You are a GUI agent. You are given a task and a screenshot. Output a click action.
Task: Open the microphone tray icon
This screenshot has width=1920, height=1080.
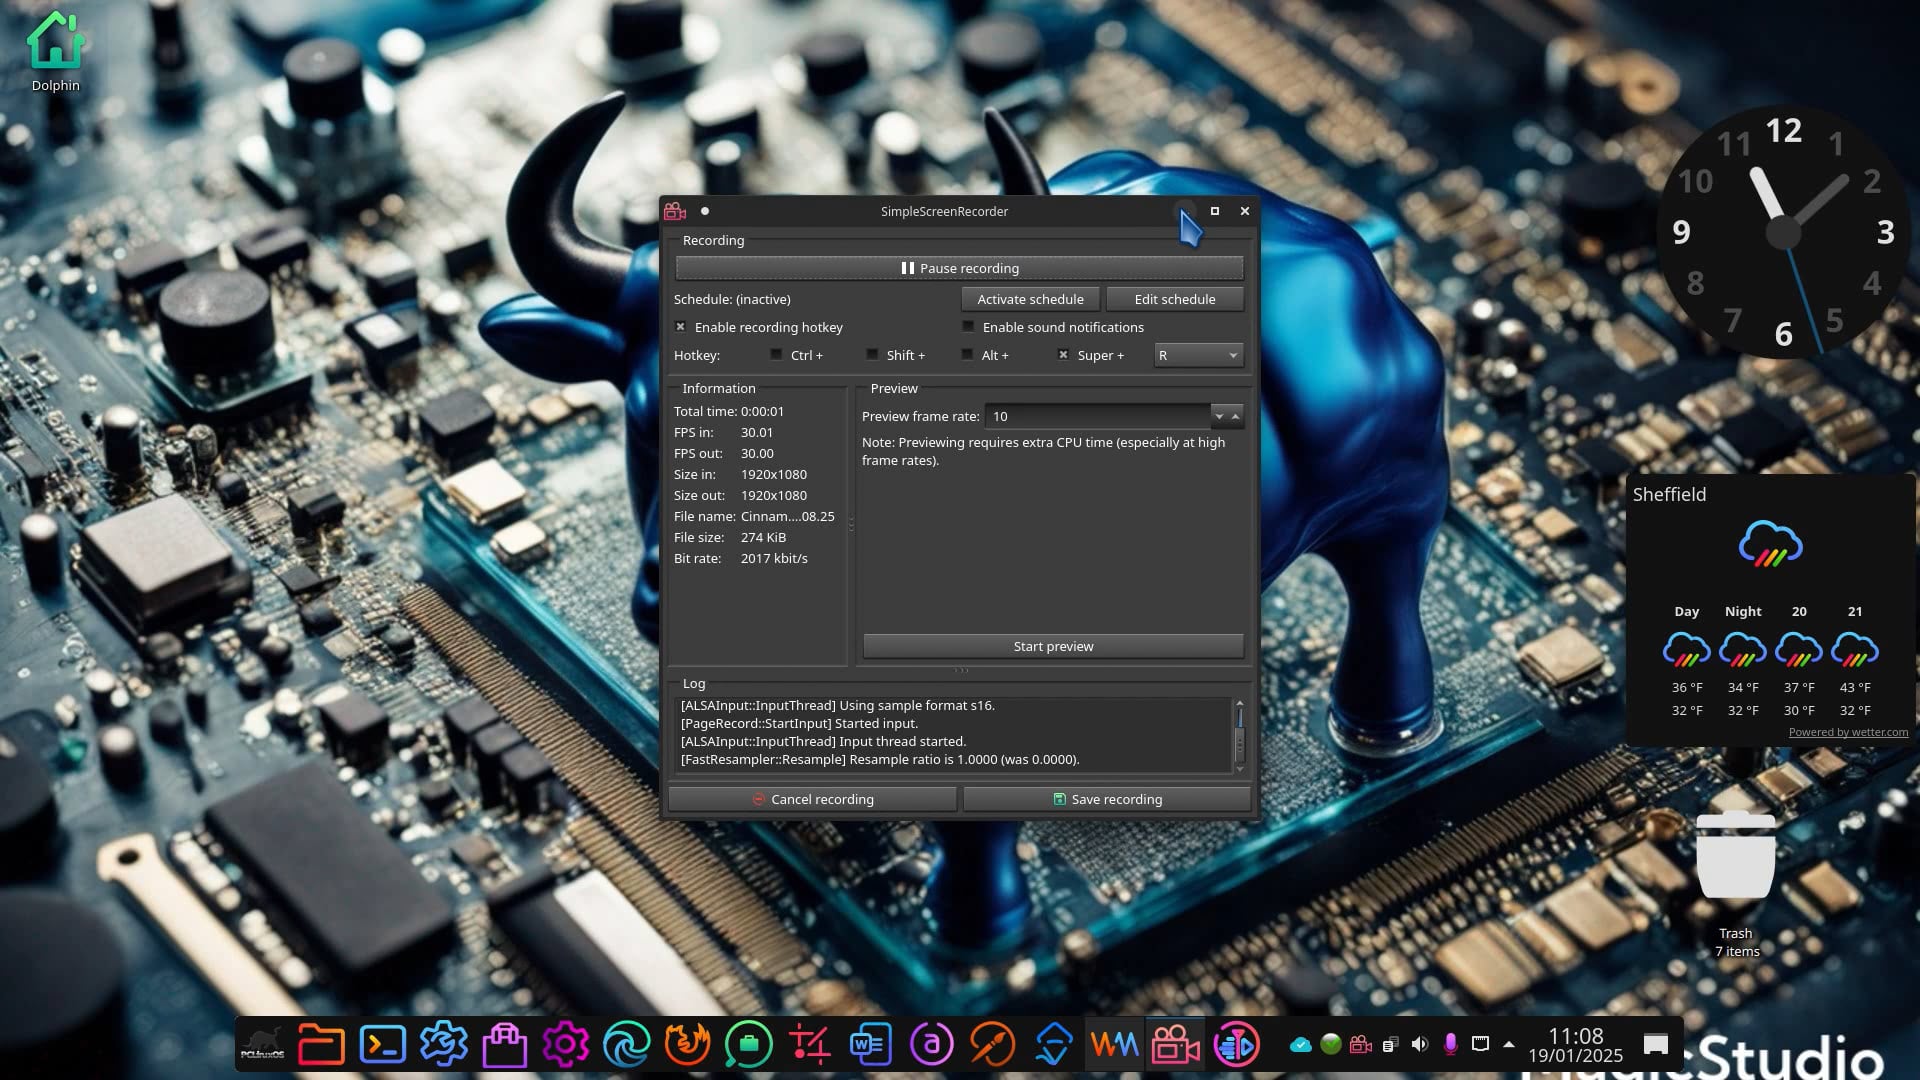click(1450, 1044)
